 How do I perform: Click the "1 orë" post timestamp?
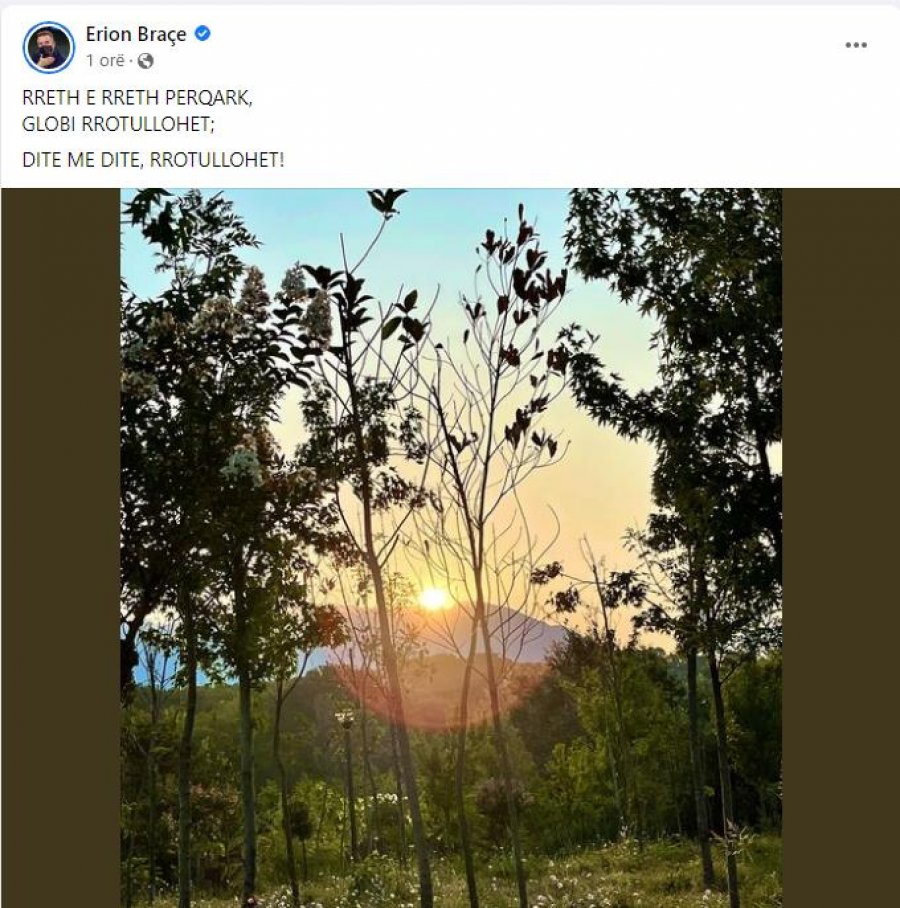tap(105, 61)
